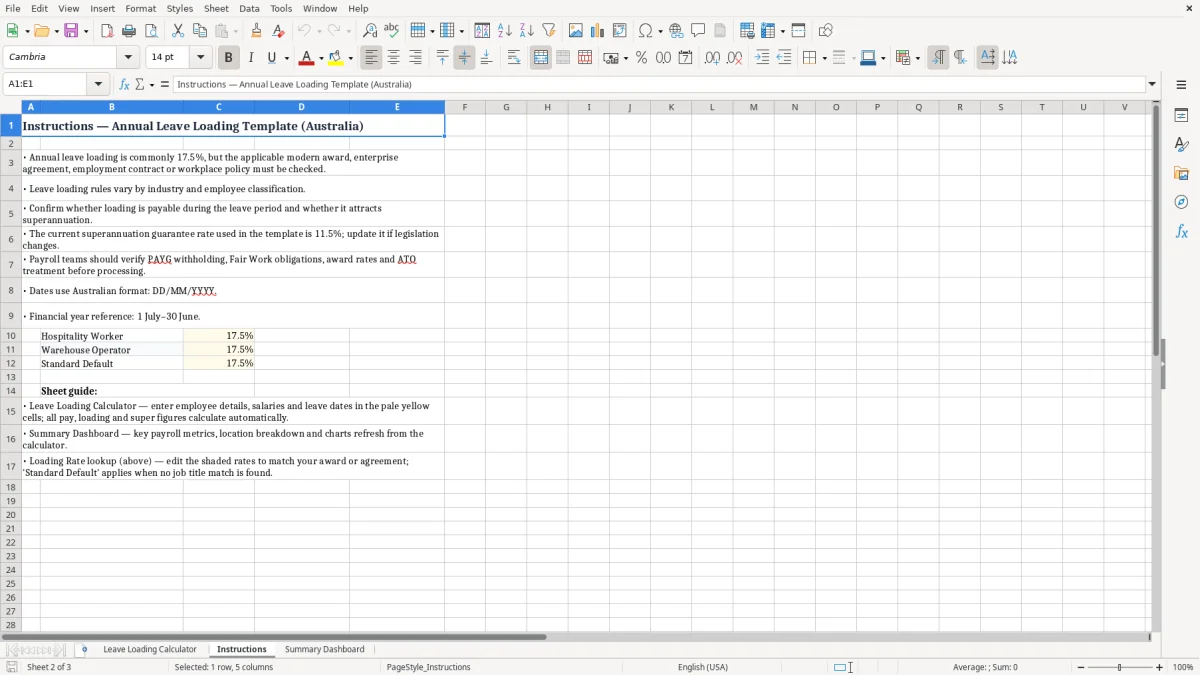Click the Insert Comment icon

coord(698,31)
